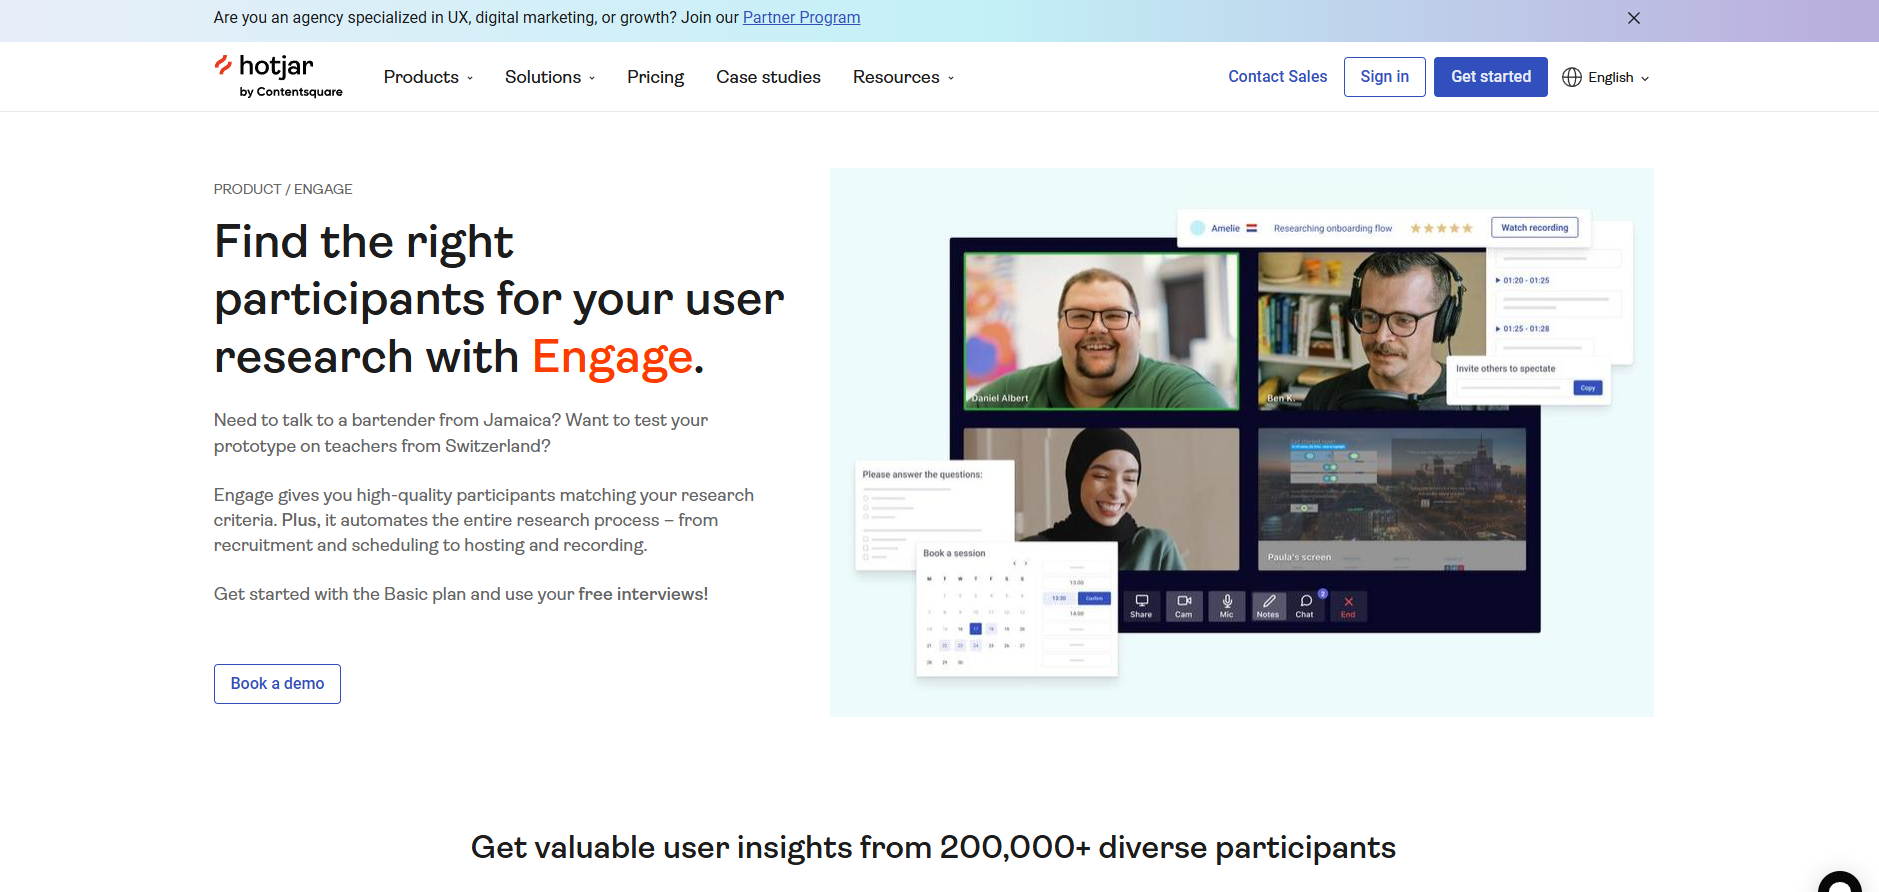
Task: Click Watch recording button in illustration
Action: tap(1534, 228)
